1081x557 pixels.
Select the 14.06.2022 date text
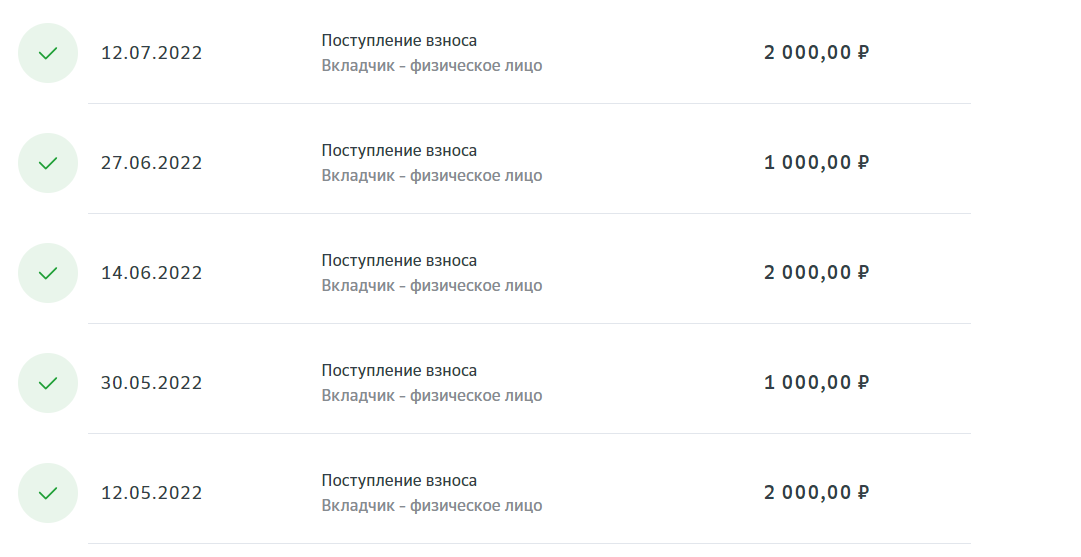pos(152,273)
